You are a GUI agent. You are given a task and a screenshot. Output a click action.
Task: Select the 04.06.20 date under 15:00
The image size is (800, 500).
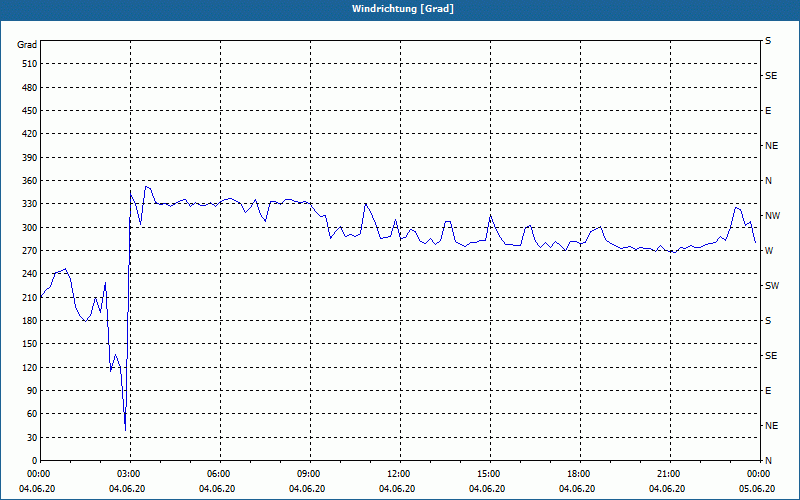pyautogui.click(x=487, y=489)
